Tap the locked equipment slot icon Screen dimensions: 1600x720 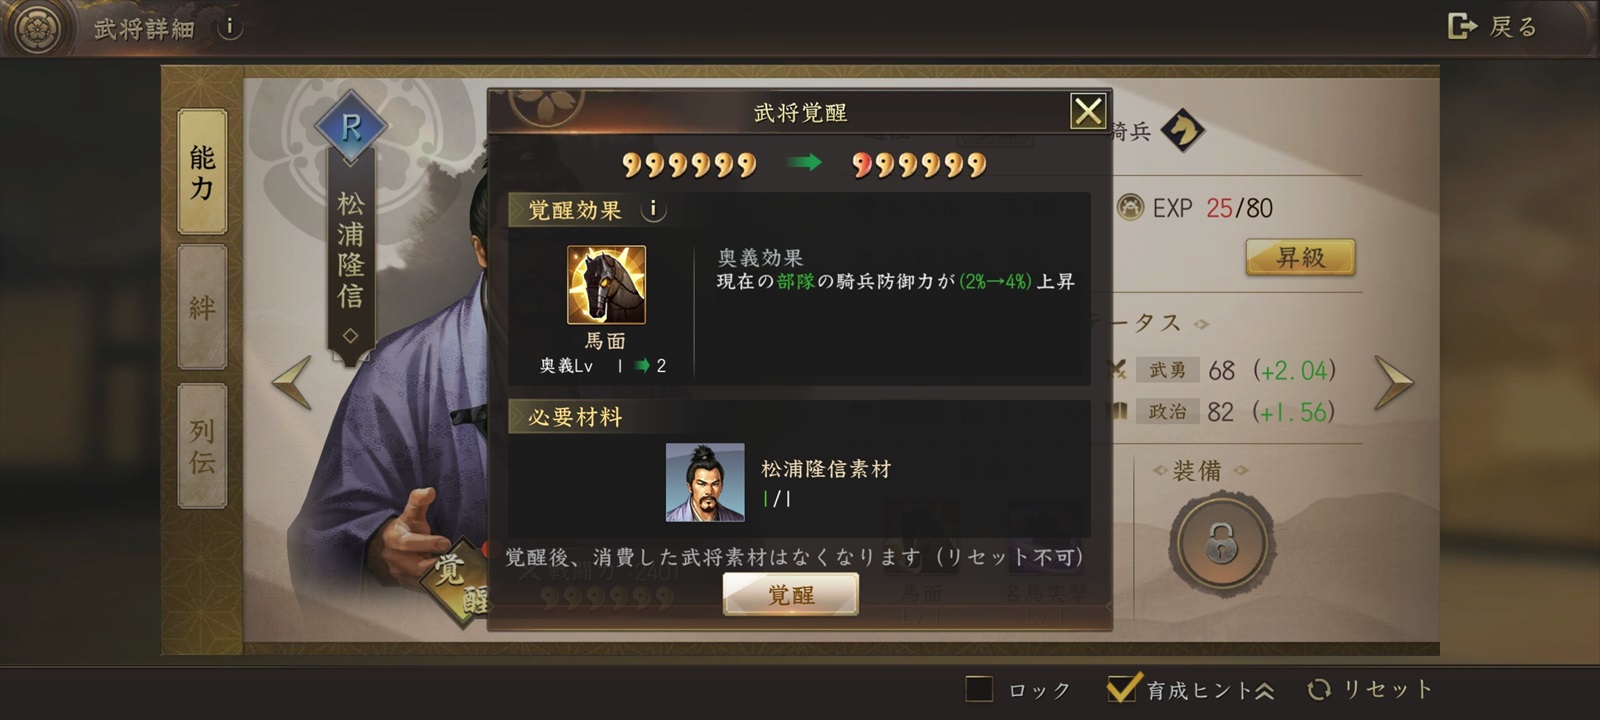[1220, 543]
